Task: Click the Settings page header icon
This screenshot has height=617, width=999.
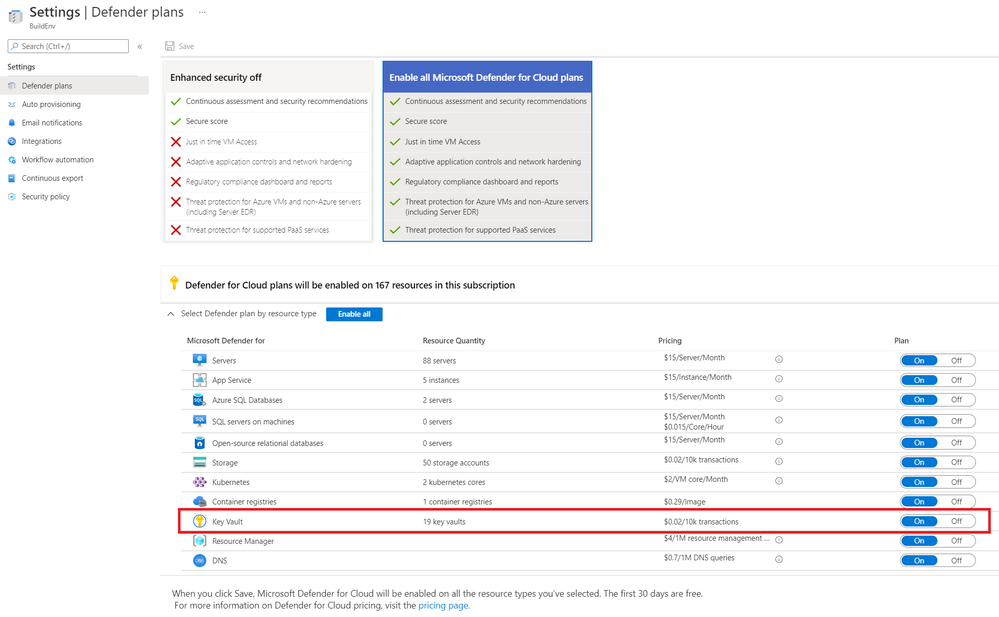Action: pos(15,16)
